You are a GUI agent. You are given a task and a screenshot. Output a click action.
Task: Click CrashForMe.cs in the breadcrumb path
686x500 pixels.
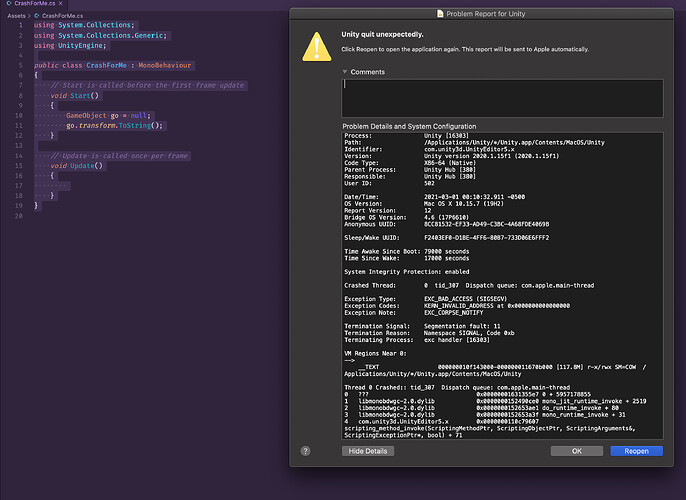pos(62,16)
